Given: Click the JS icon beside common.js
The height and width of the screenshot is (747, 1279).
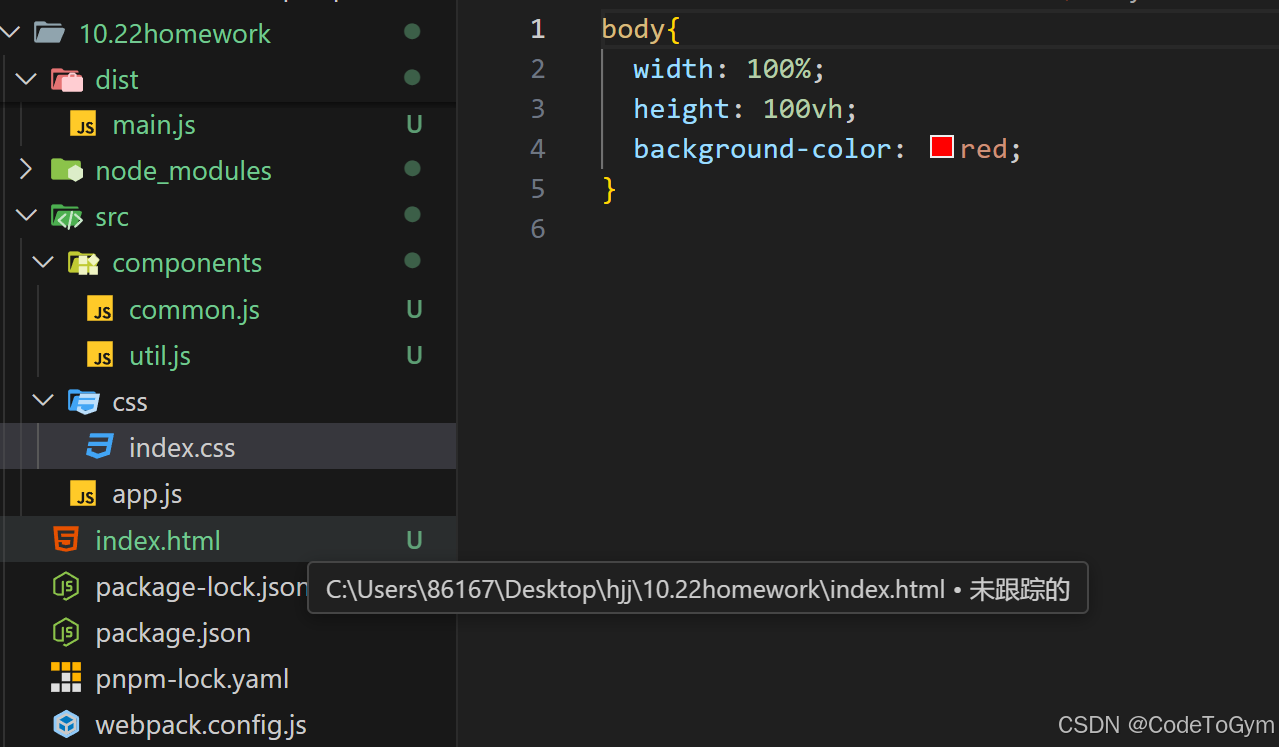Looking at the screenshot, I should click(100, 309).
